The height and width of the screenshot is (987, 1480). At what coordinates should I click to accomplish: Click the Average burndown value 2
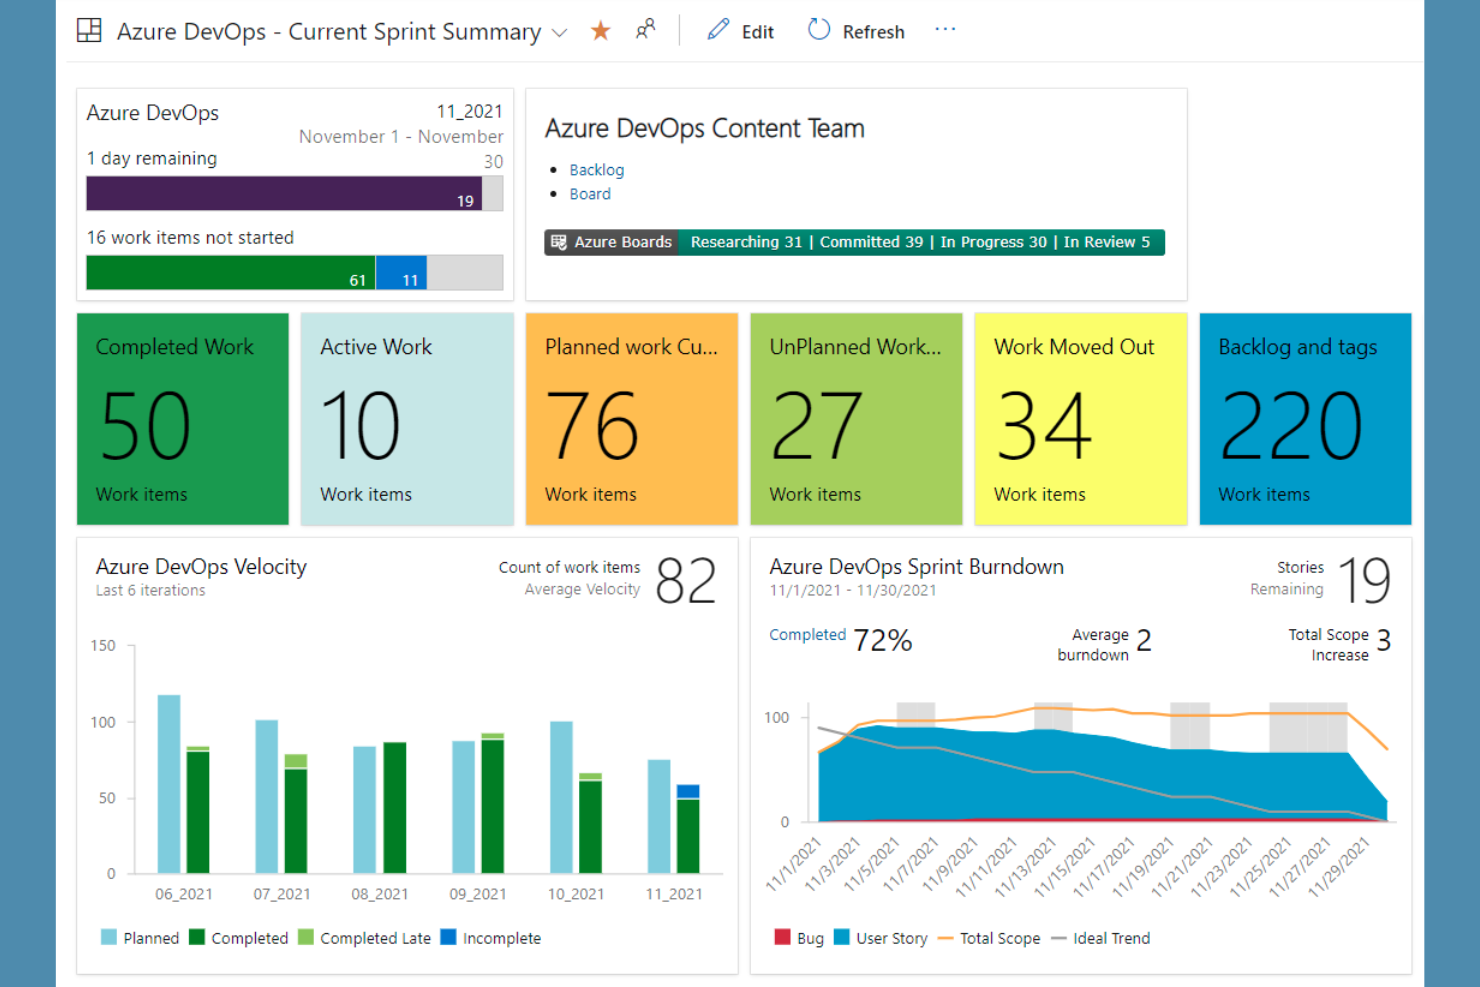tap(1144, 640)
